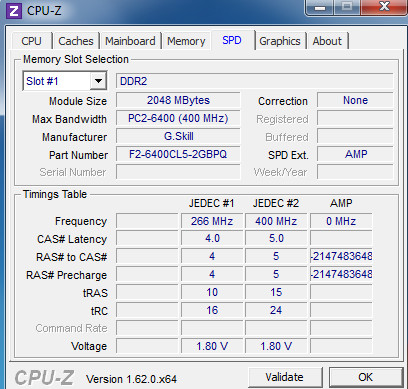Click the tRAS value 15
Viewport: 408px width, 389px height.
pyautogui.click(x=276, y=292)
